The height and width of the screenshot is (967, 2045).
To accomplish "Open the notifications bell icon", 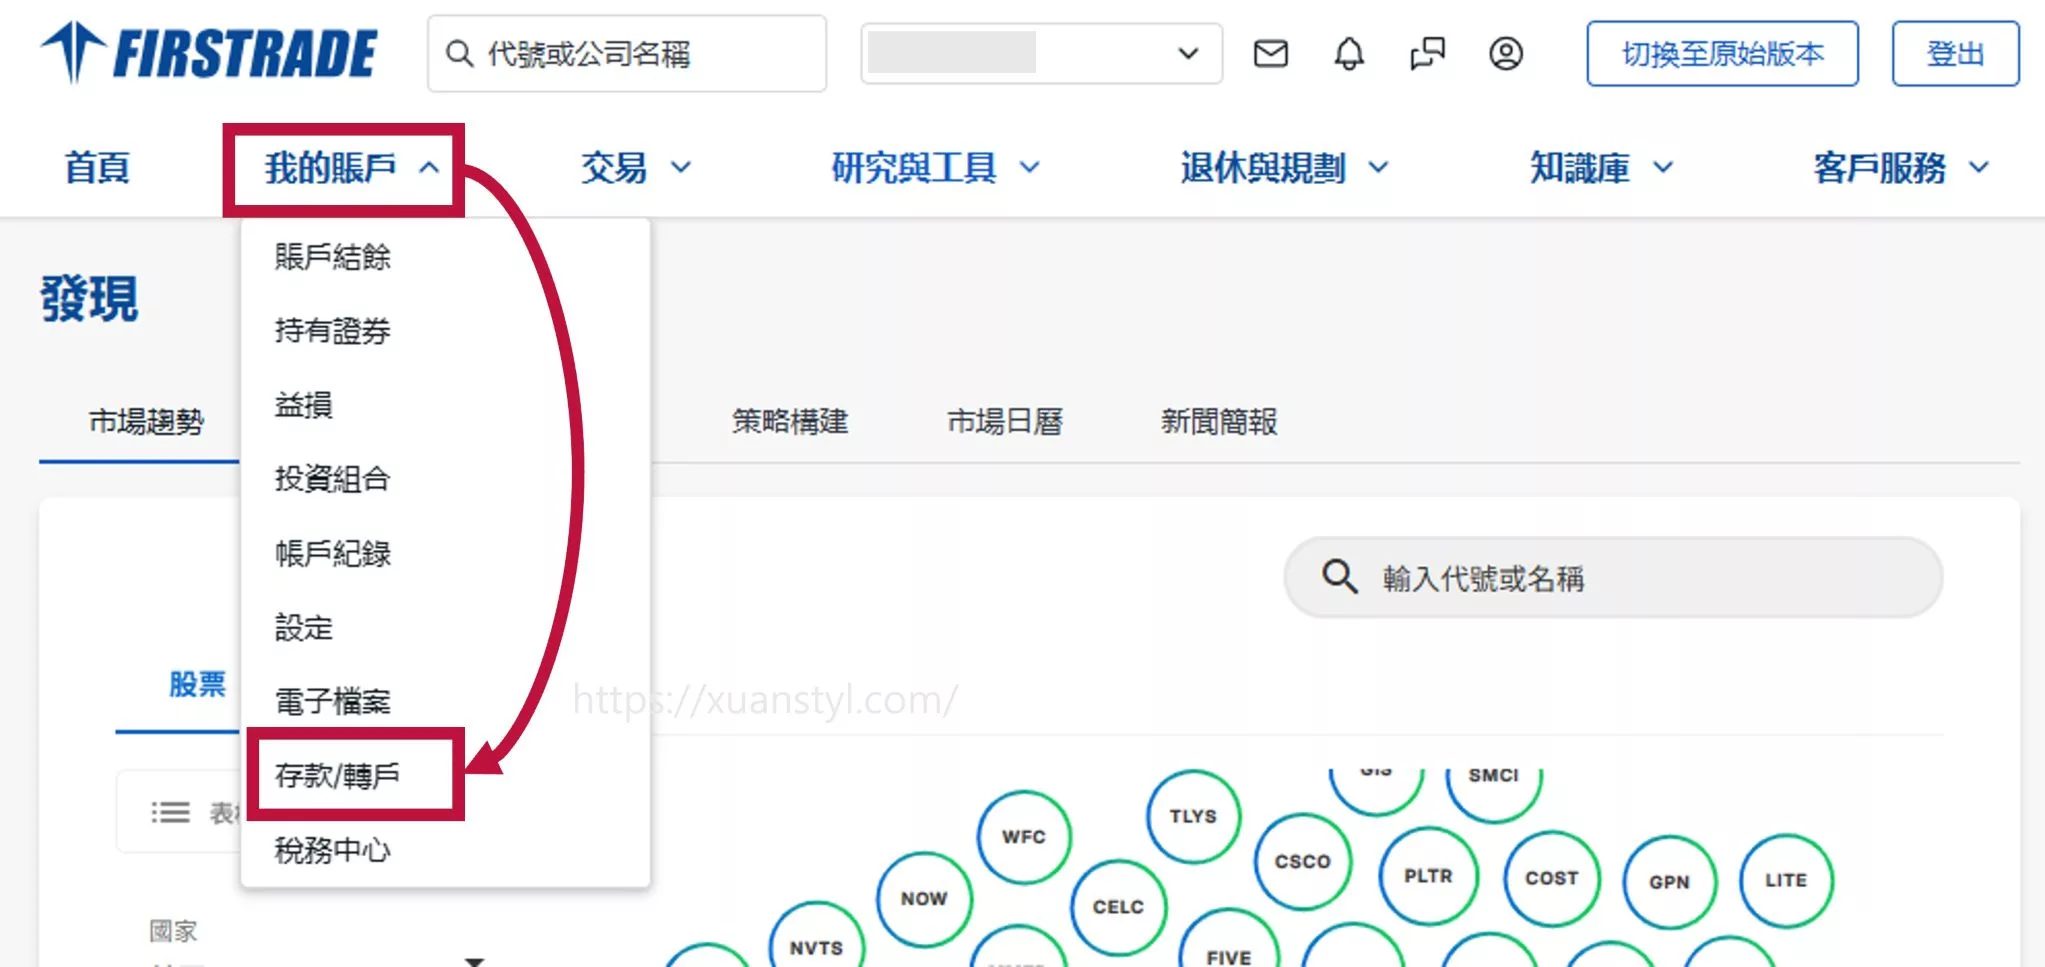I will pyautogui.click(x=1349, y=53).
